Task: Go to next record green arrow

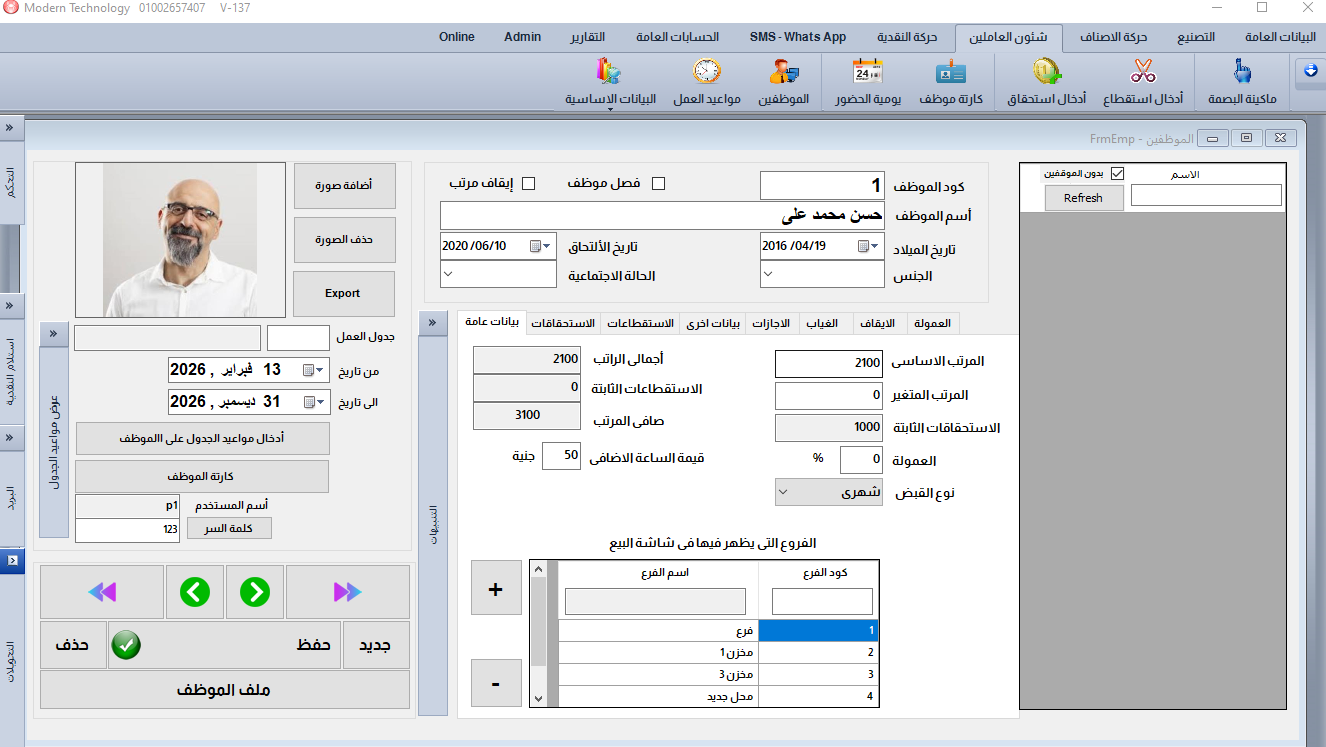Action: [255, 592]
